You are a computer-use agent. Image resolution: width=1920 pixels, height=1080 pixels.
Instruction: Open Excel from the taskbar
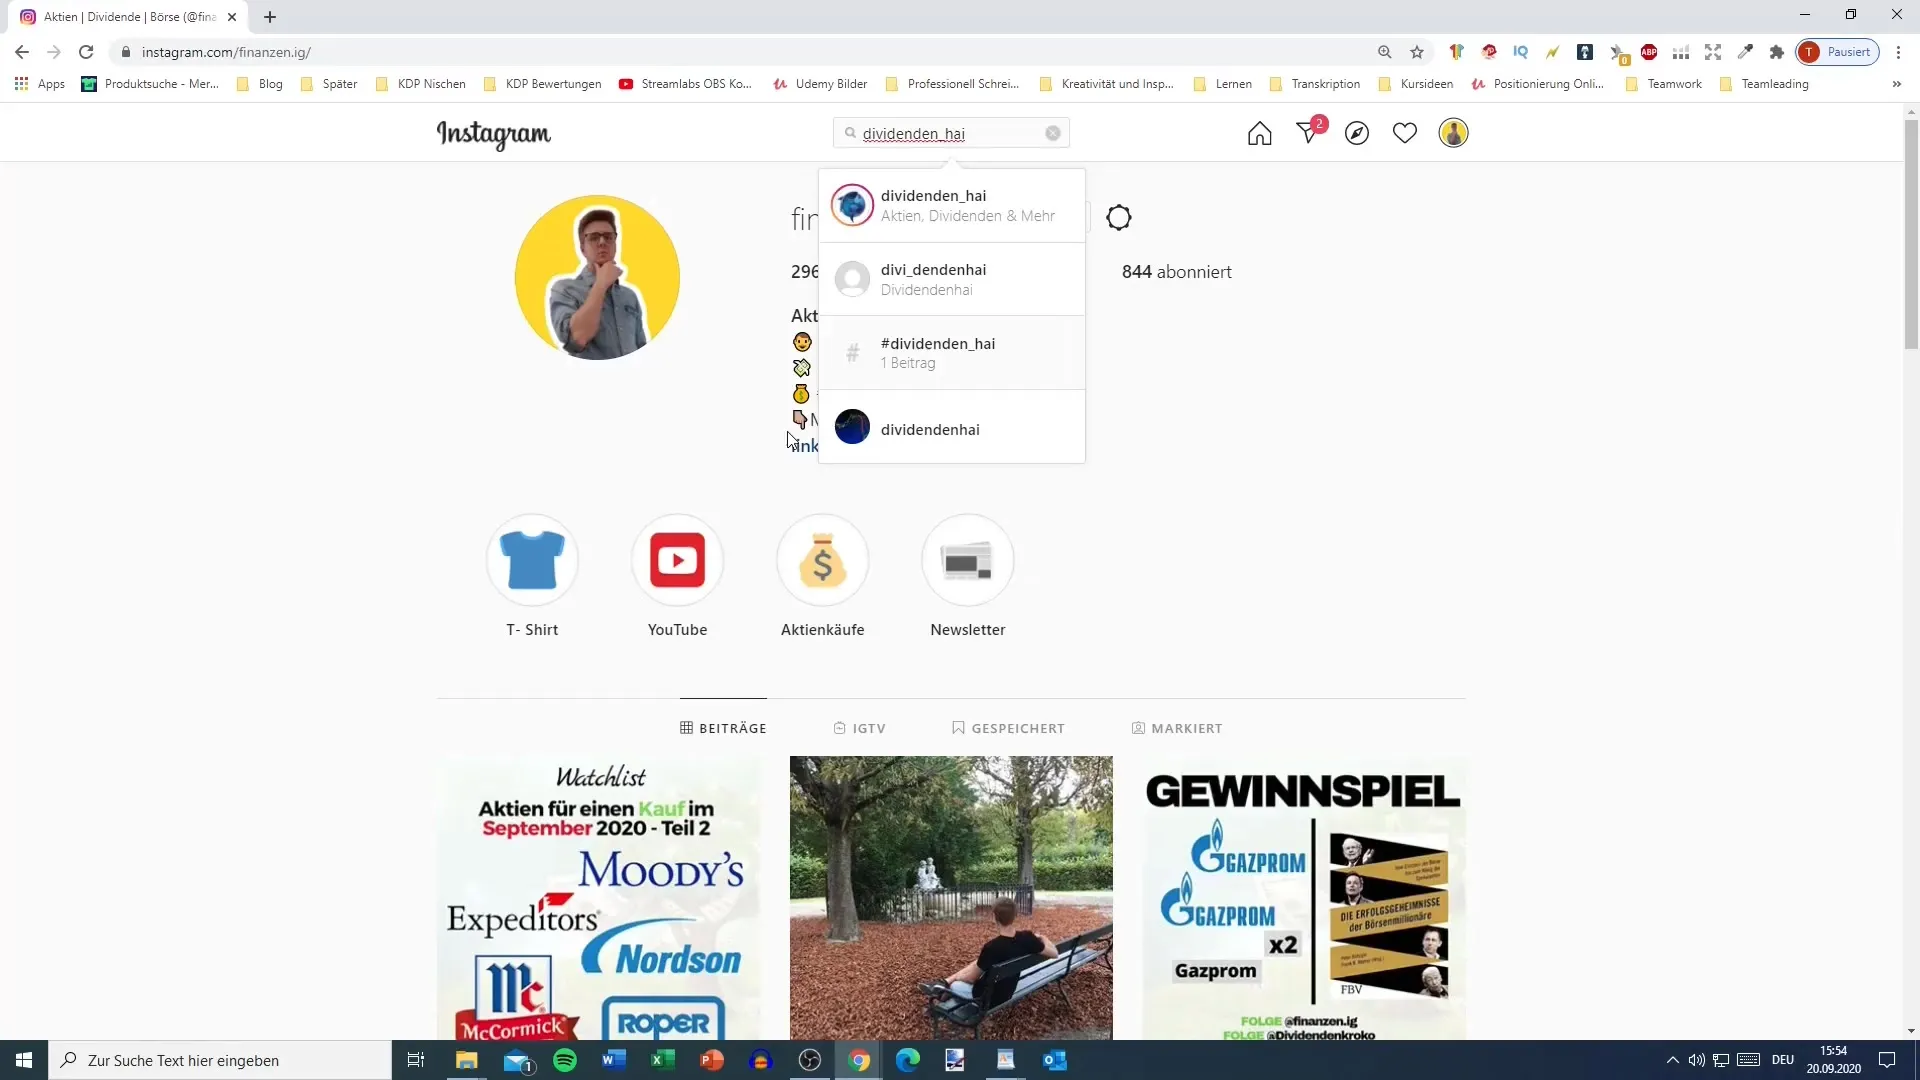pos(662,1060)
